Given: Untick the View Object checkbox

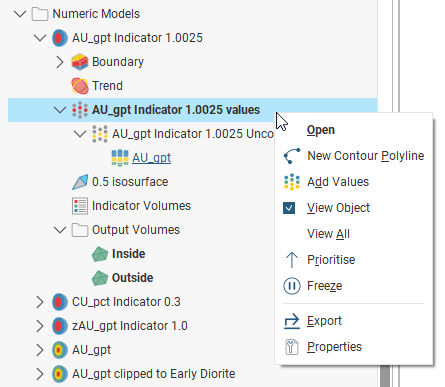Looking at the screenshot, I should [x=289, y=208].
